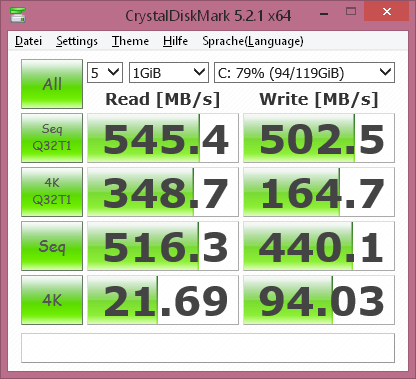Select the 4K read value 21.69
The image size is (416, 379).
point(163,300)
